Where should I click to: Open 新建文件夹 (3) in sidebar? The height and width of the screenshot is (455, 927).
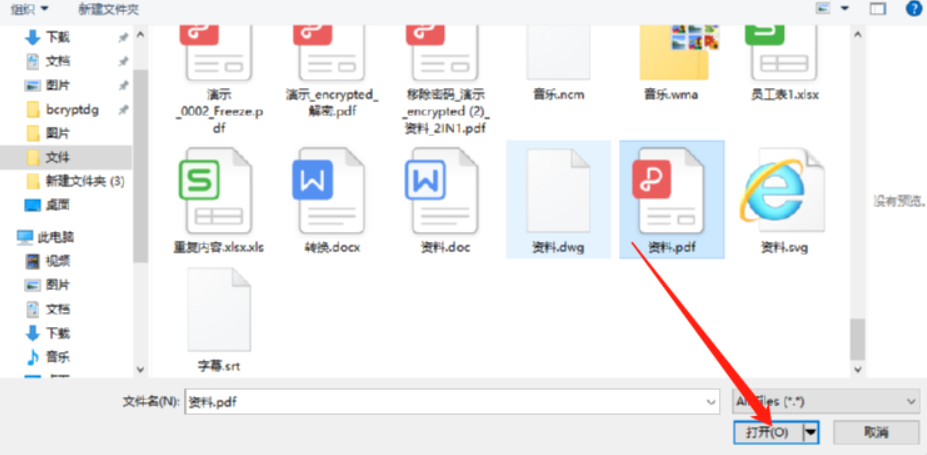[x=75, y=181]
